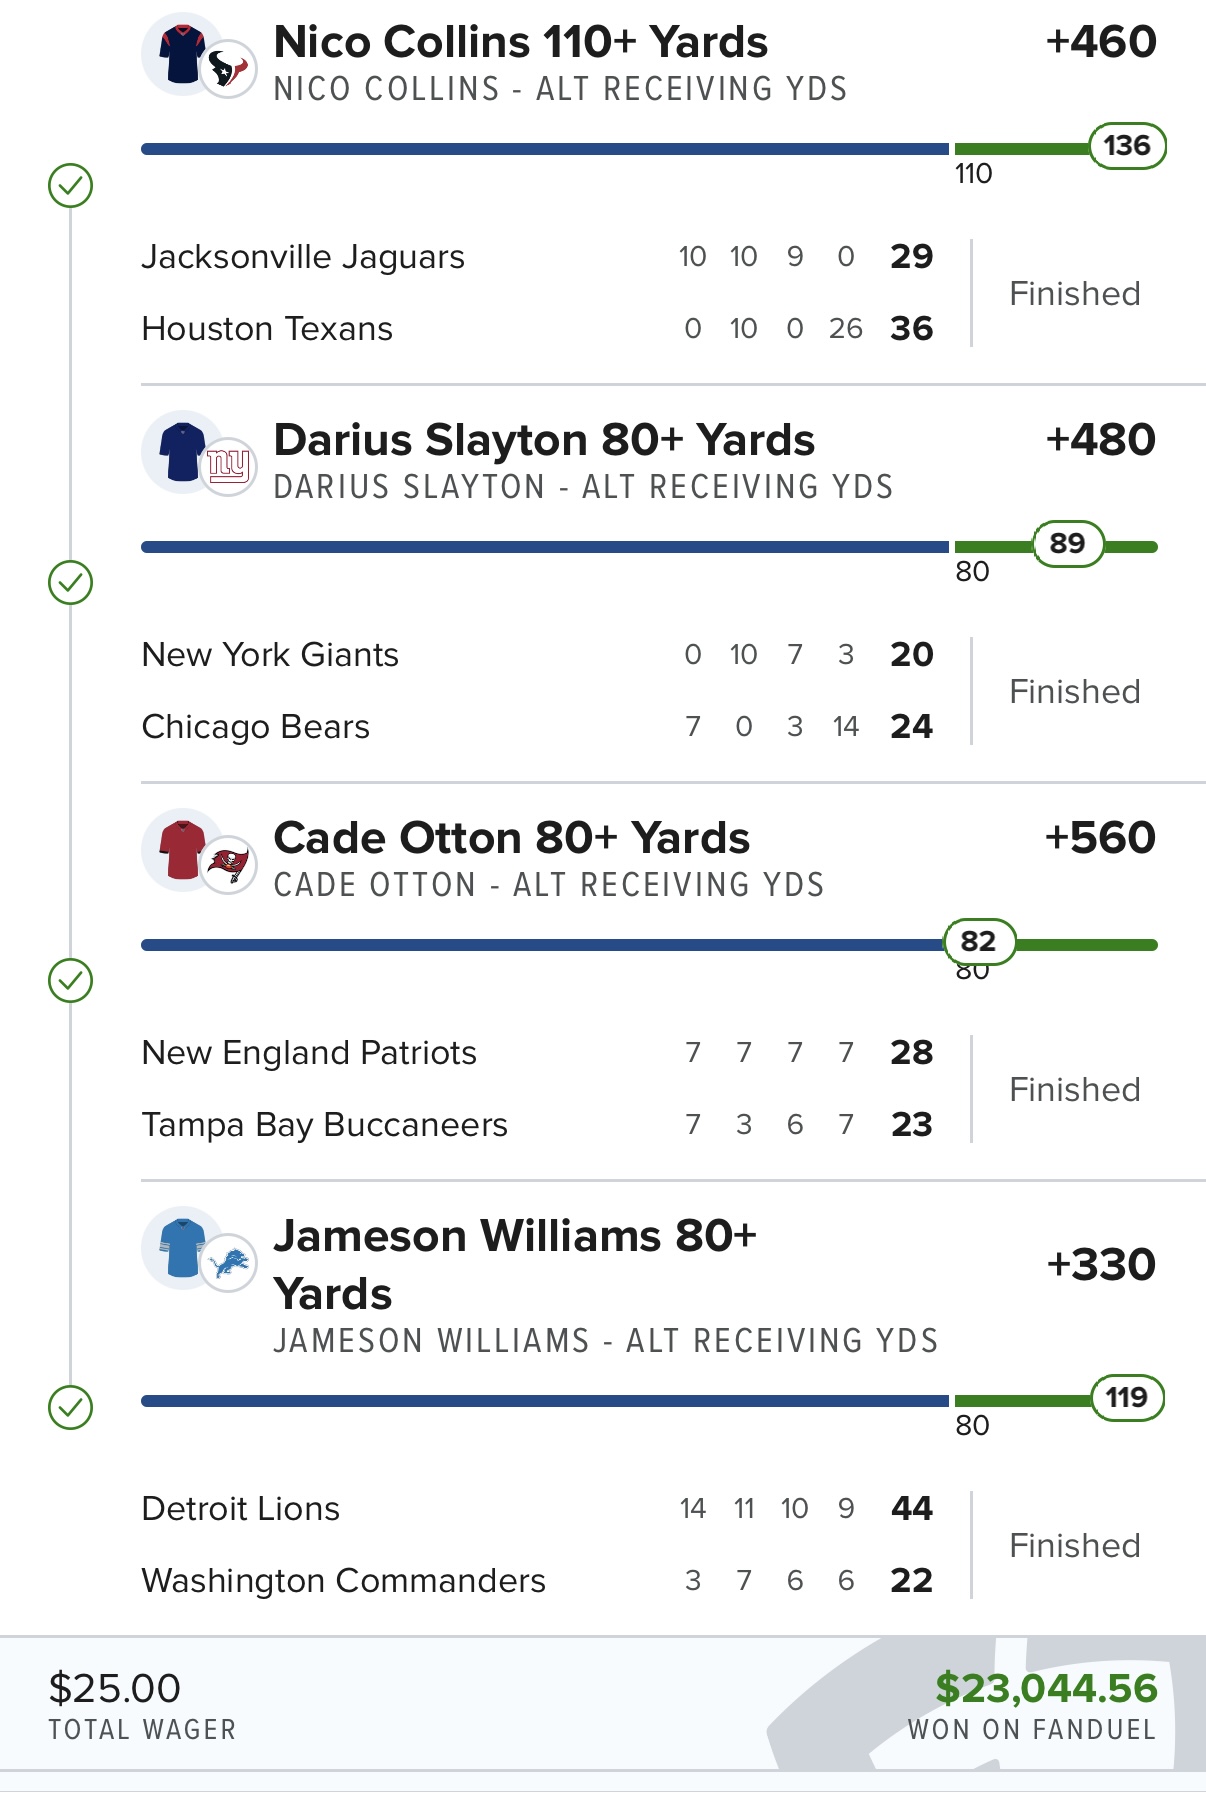Open the Nico Collins 110+ Yards selection

(520, 43)
